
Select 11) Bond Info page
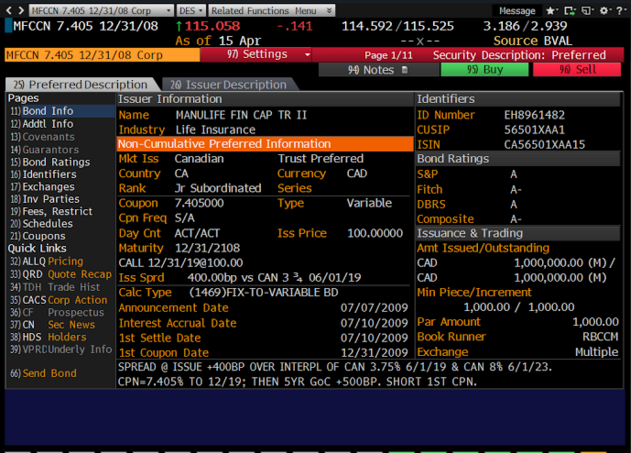point(61,111)
